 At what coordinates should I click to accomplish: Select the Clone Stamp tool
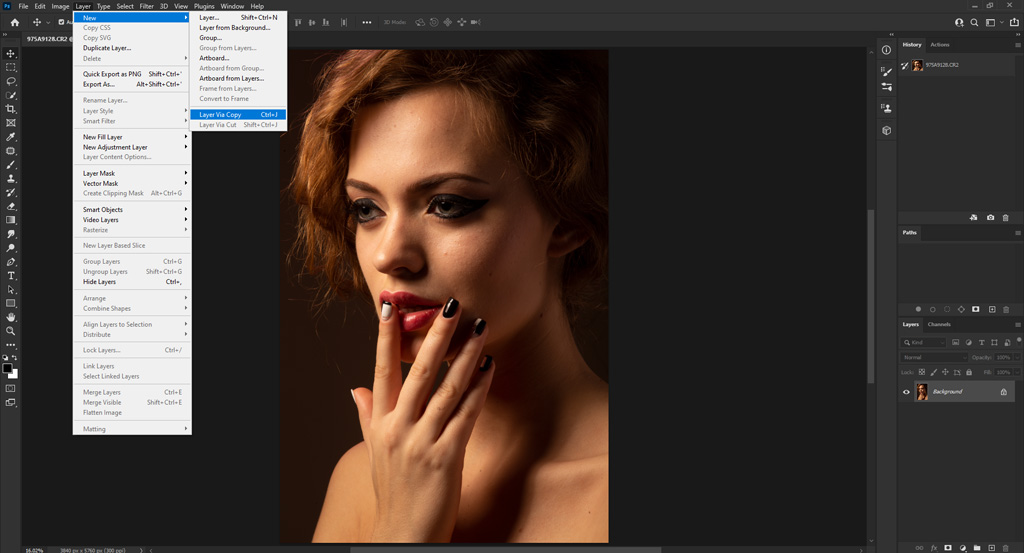[x=10, y=178]
